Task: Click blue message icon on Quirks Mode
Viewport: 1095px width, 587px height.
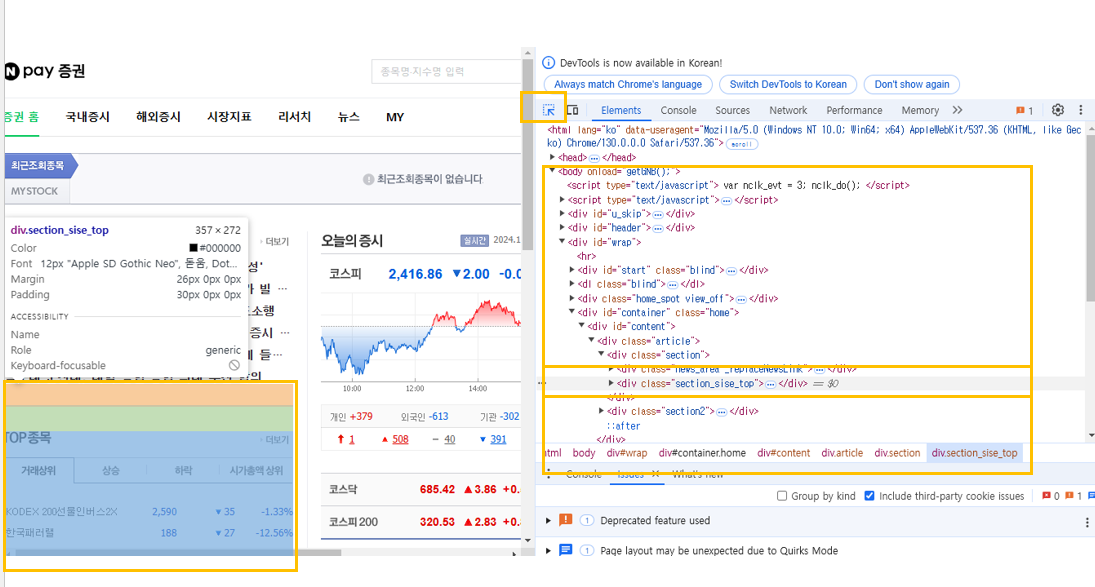Action: pos(566,550)
